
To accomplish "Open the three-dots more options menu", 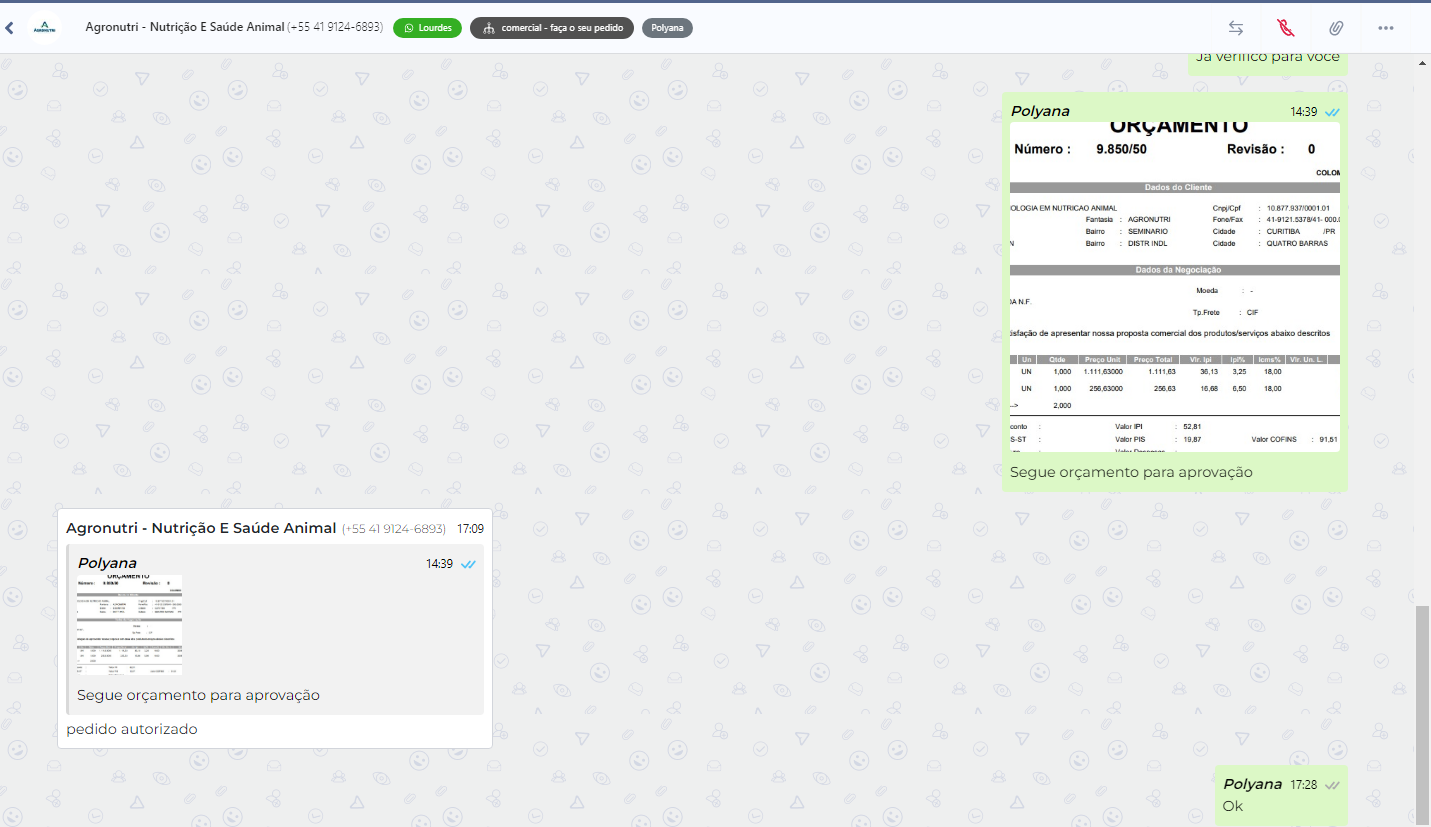I will tap(1385, 28).
